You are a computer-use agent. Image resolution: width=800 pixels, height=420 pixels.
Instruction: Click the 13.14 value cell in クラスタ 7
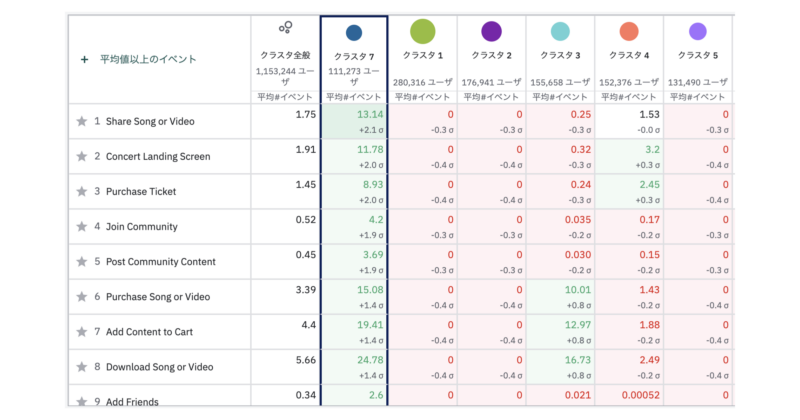(x=354, y=121)
